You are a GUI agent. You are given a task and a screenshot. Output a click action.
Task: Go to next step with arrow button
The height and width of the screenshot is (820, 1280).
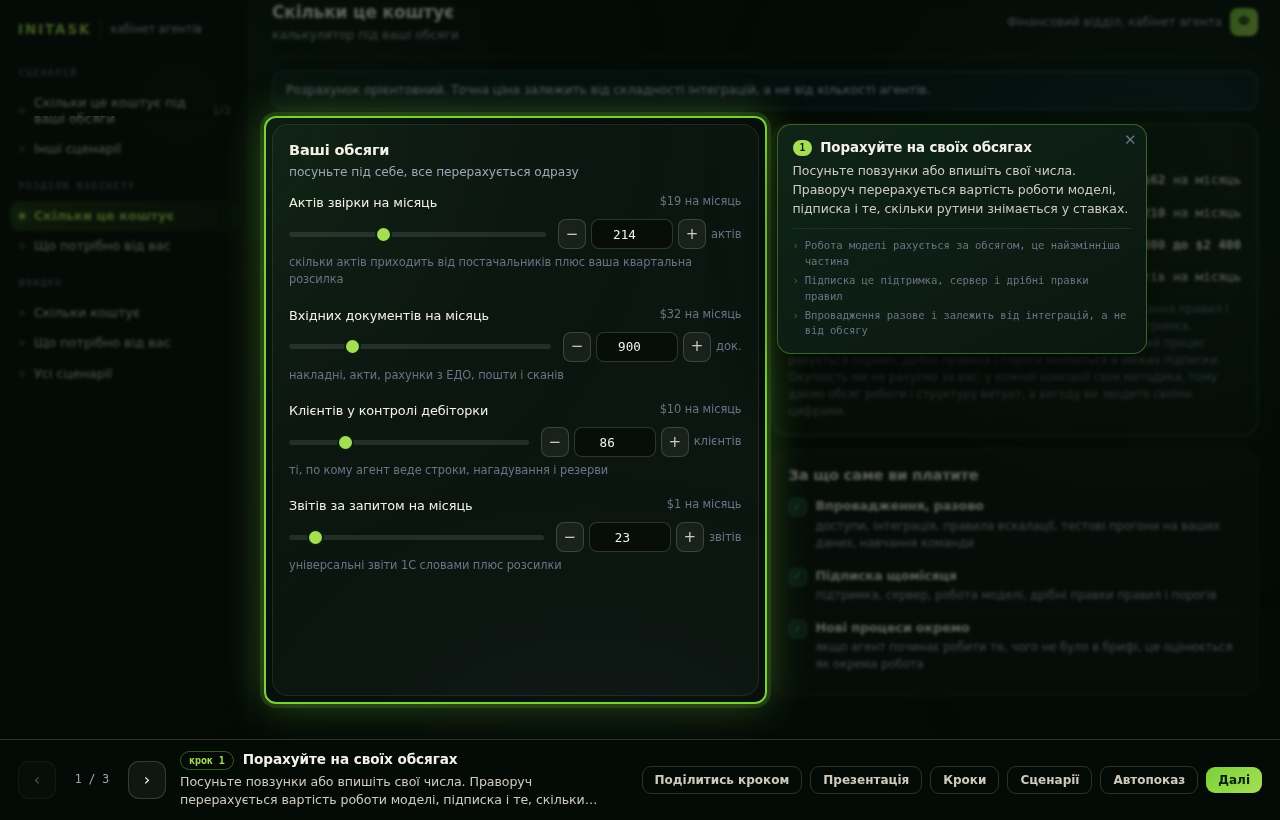point(147,780)
